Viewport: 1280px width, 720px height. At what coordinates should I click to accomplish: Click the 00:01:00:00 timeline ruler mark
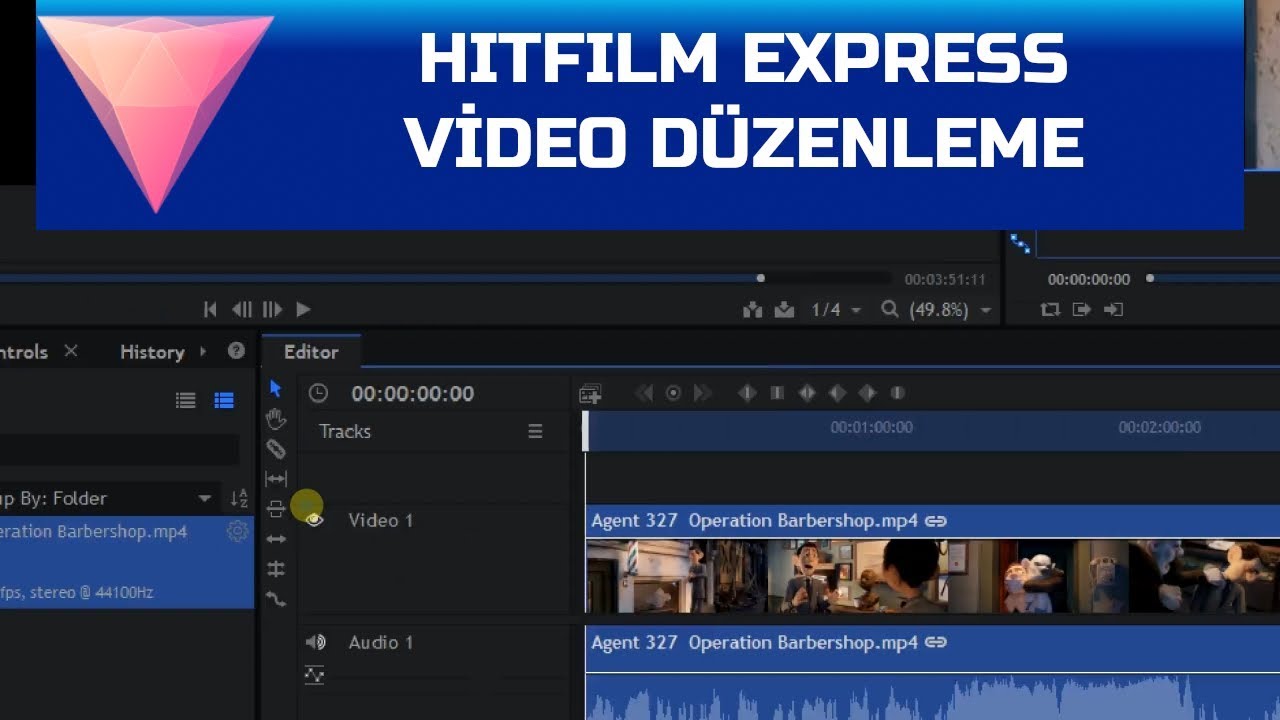(871, 427)
